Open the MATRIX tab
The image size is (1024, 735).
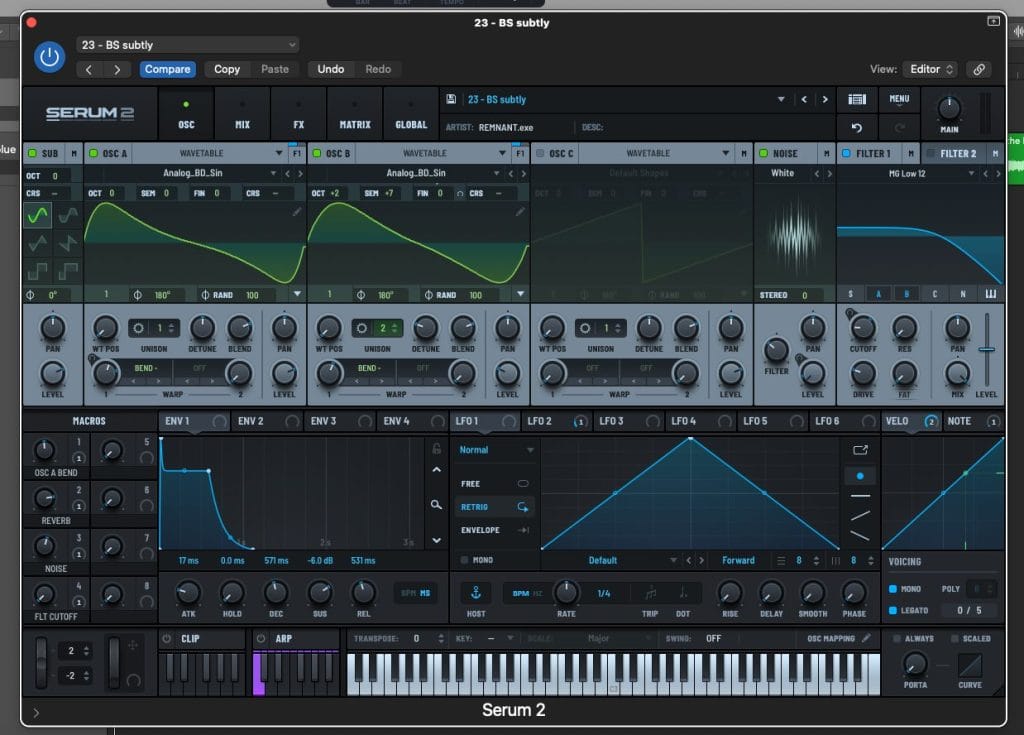(355, 114)
